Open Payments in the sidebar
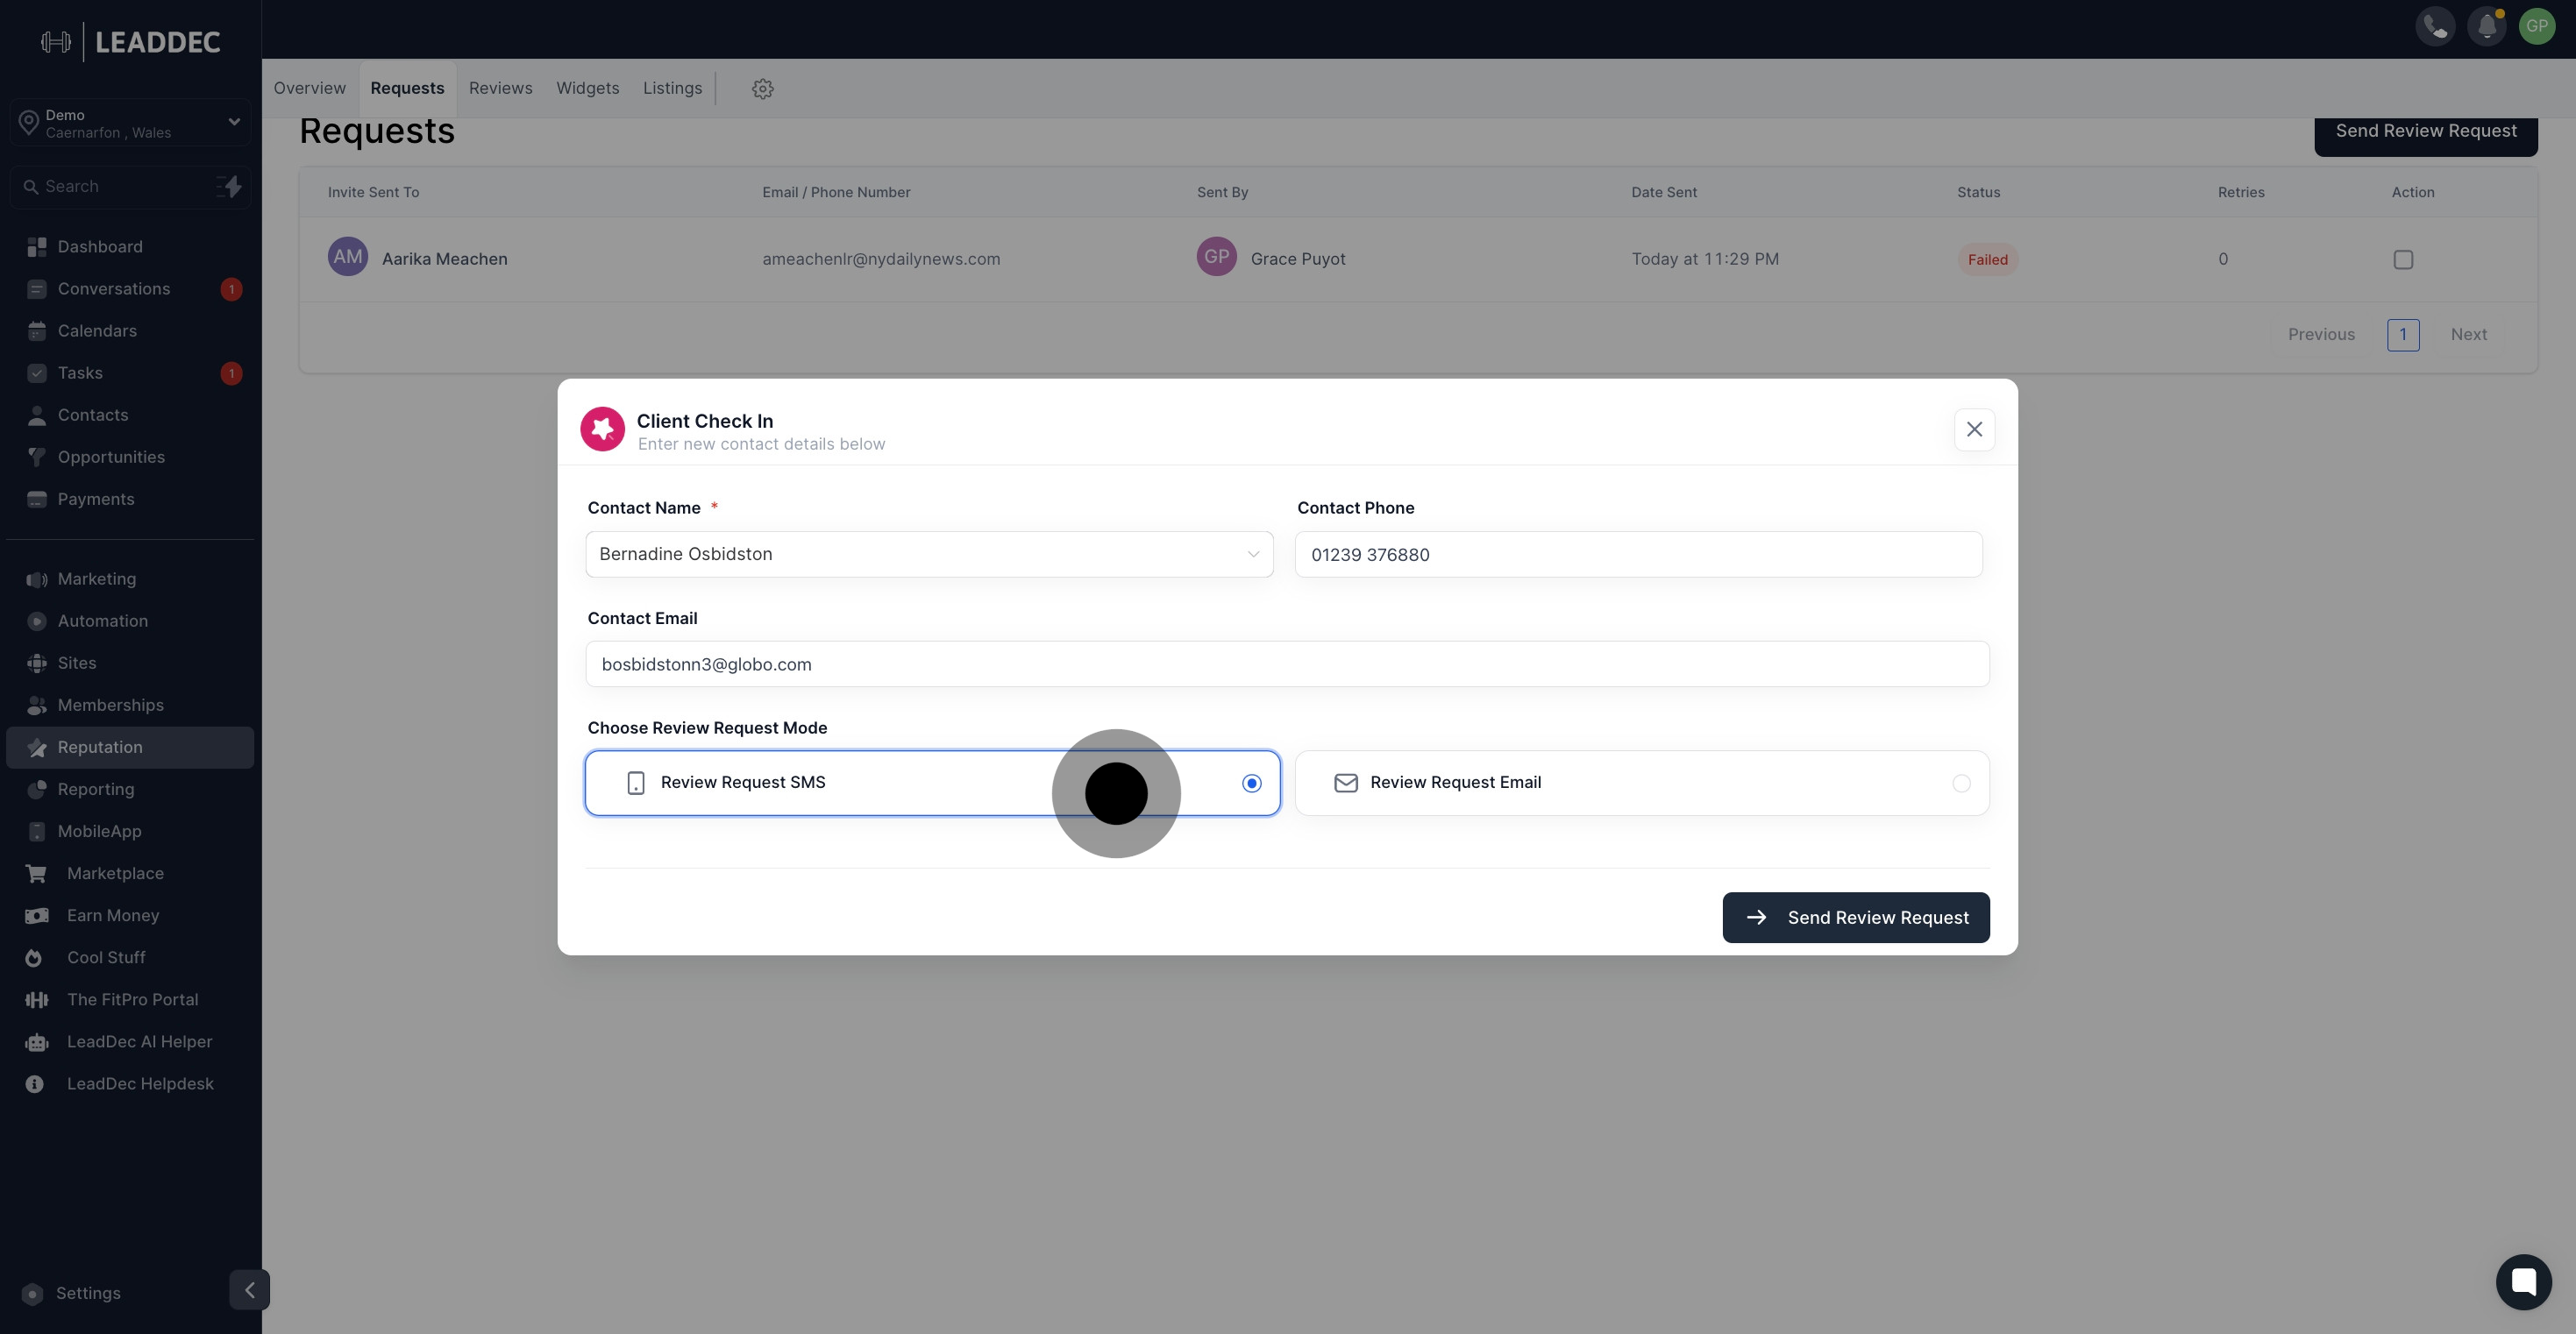Screen dimensions: 2576x1334 point(130,499)
